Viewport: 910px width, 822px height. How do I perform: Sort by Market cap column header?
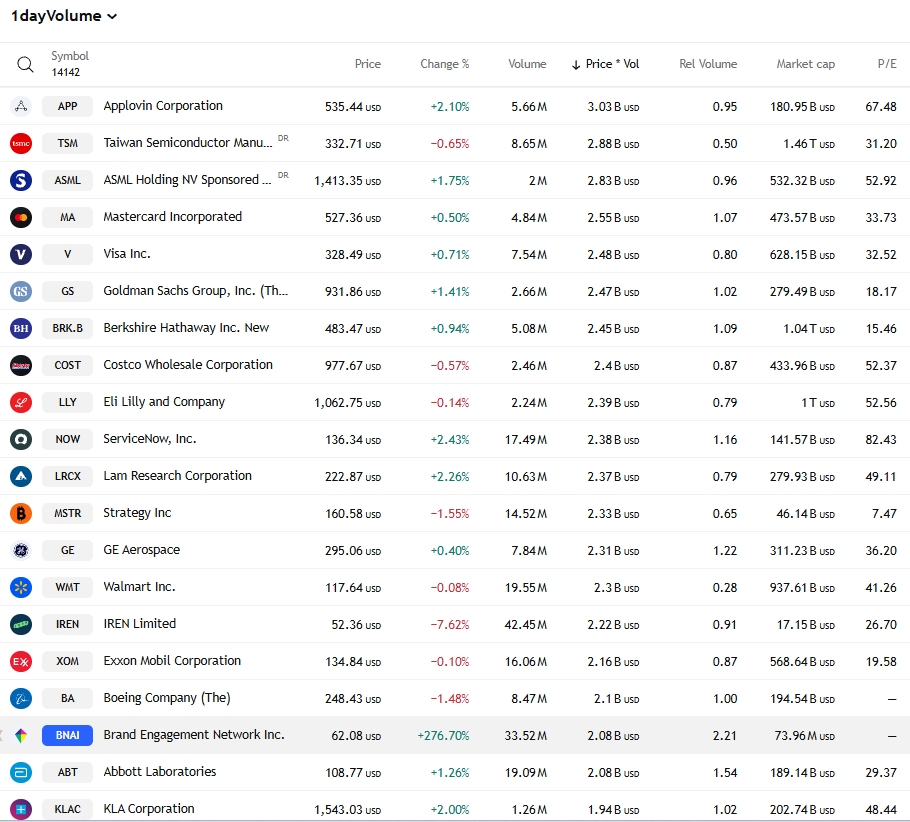point(806,64)
